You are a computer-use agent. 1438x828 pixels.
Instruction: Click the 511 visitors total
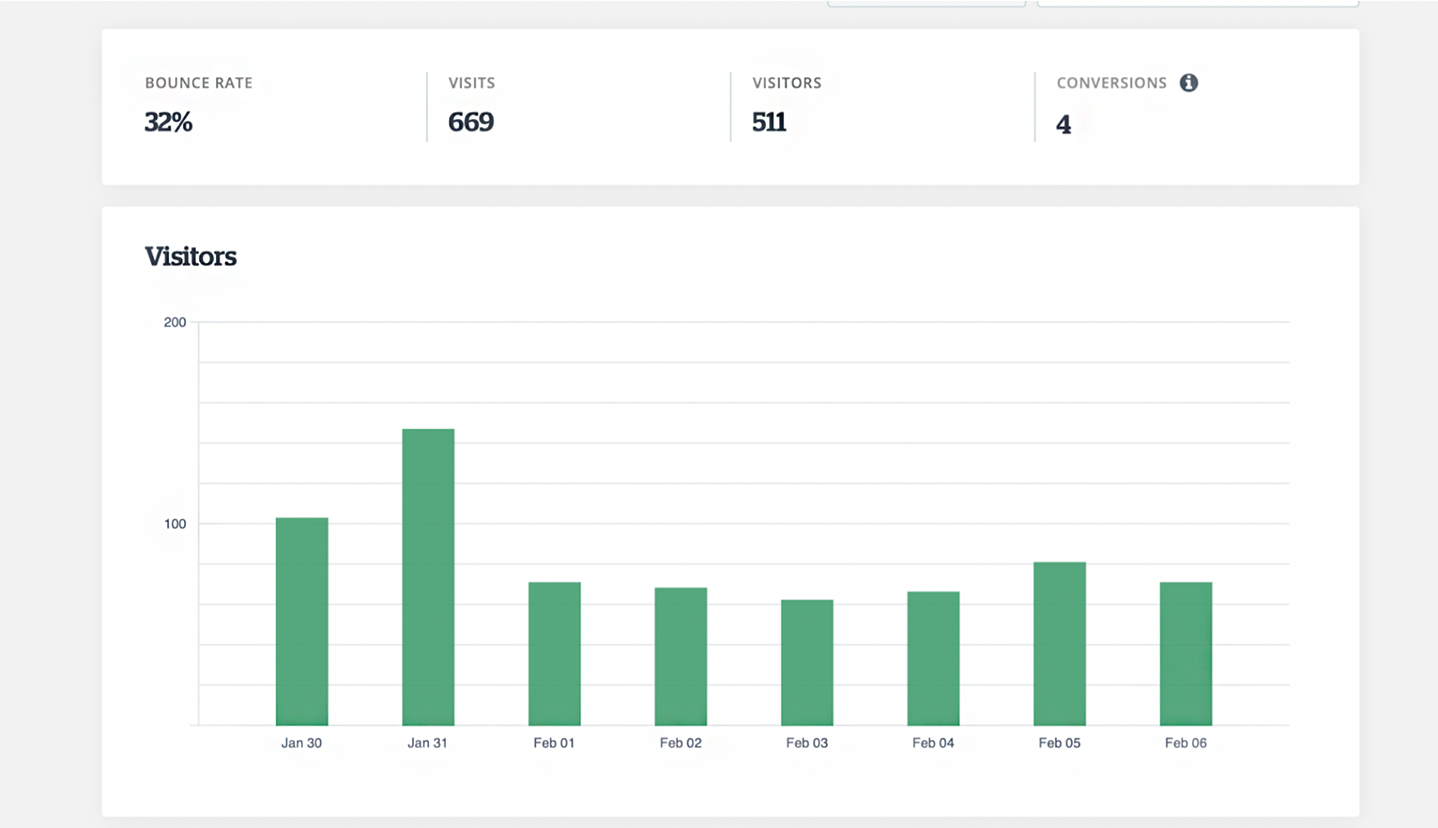click(769, 122)
